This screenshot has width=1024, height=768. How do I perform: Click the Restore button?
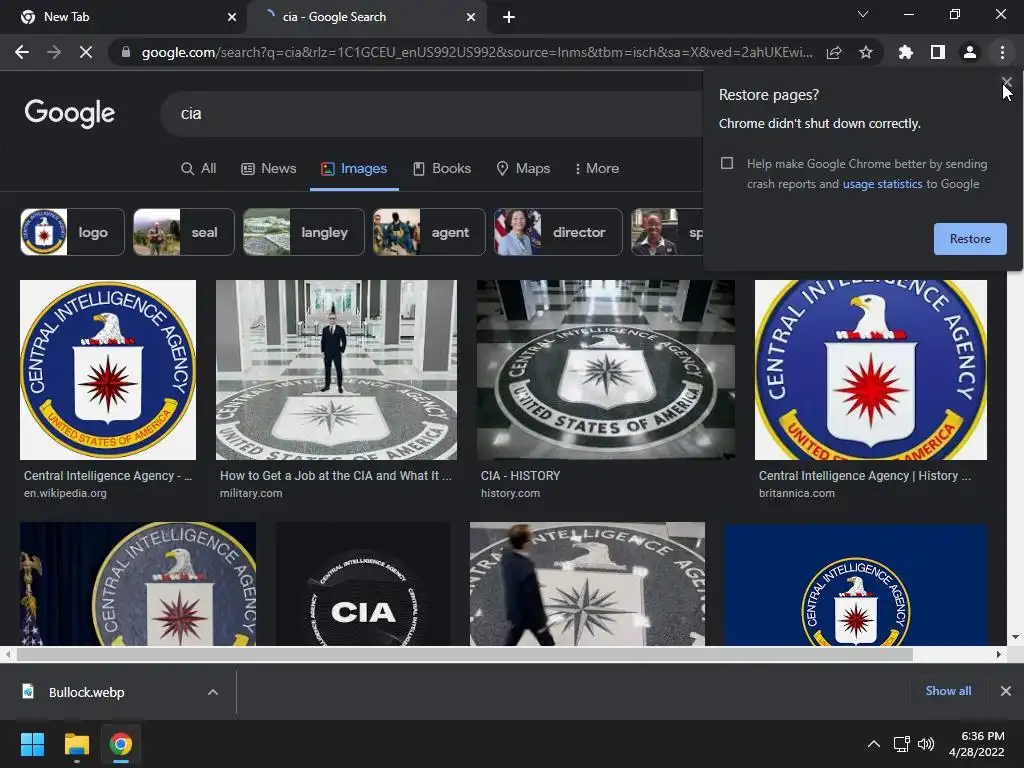pyautogui.click(x=970, y=239)
